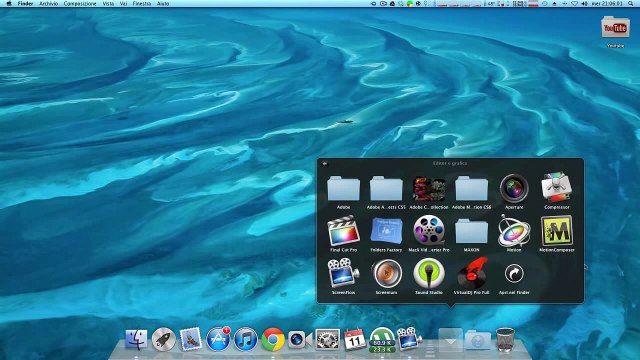Open ScreenFlow icon in the Dock
The height and width of the screenshot is (360, 640).
(409, 339)
